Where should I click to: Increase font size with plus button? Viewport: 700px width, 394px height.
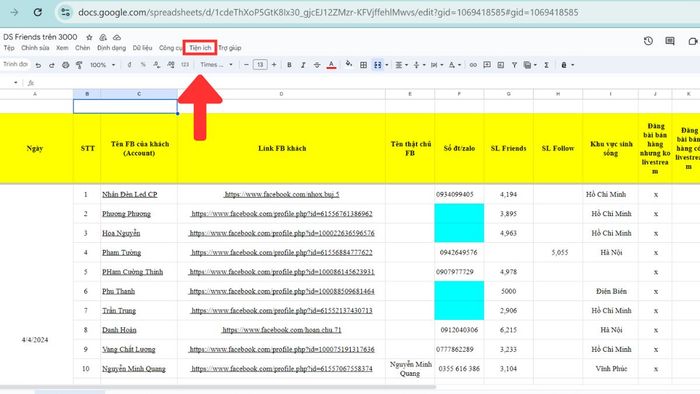(x=274, y=65)
